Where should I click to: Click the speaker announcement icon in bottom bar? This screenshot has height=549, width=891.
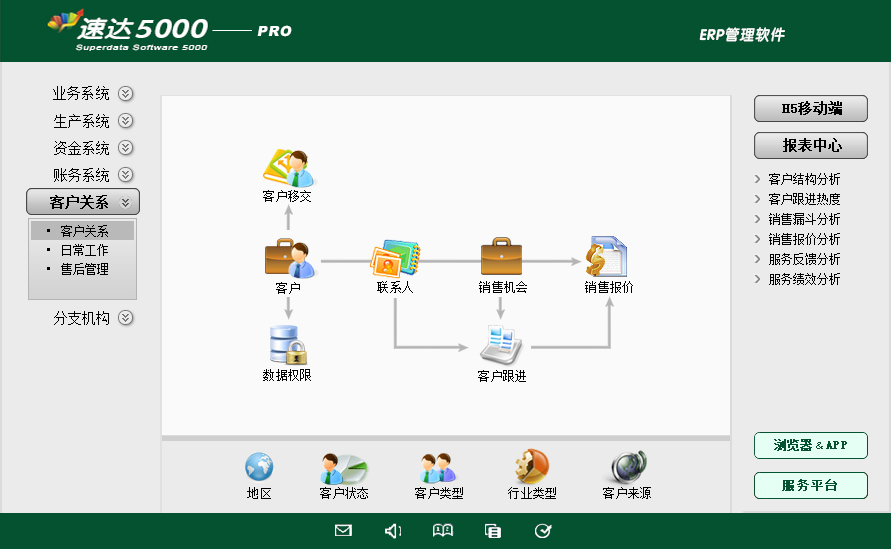(393, 531)
